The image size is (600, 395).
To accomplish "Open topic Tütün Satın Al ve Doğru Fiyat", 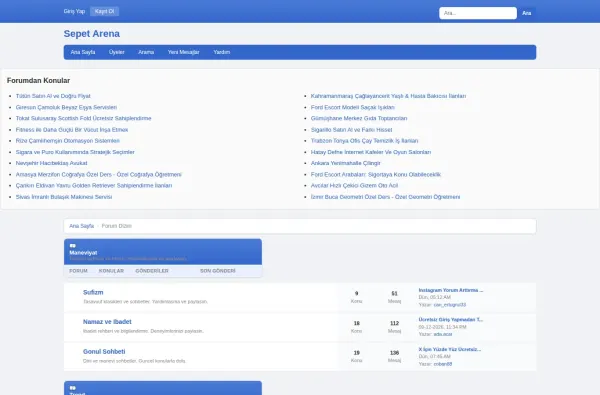I will [x=53, y=96].
